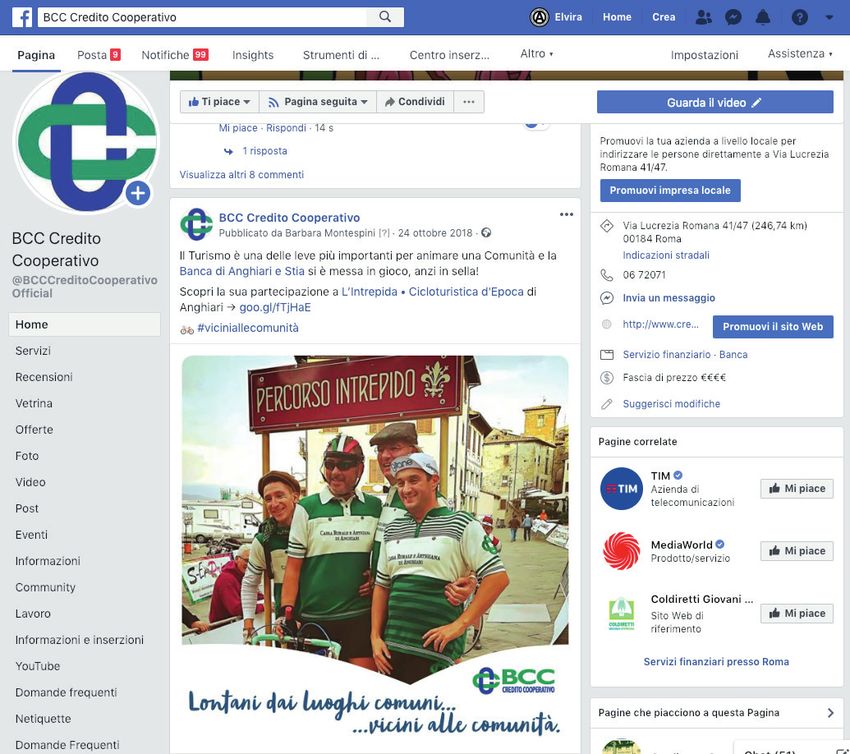Open the http://www.cre... website link
850x754 pixels.
[x=660, y=324]
